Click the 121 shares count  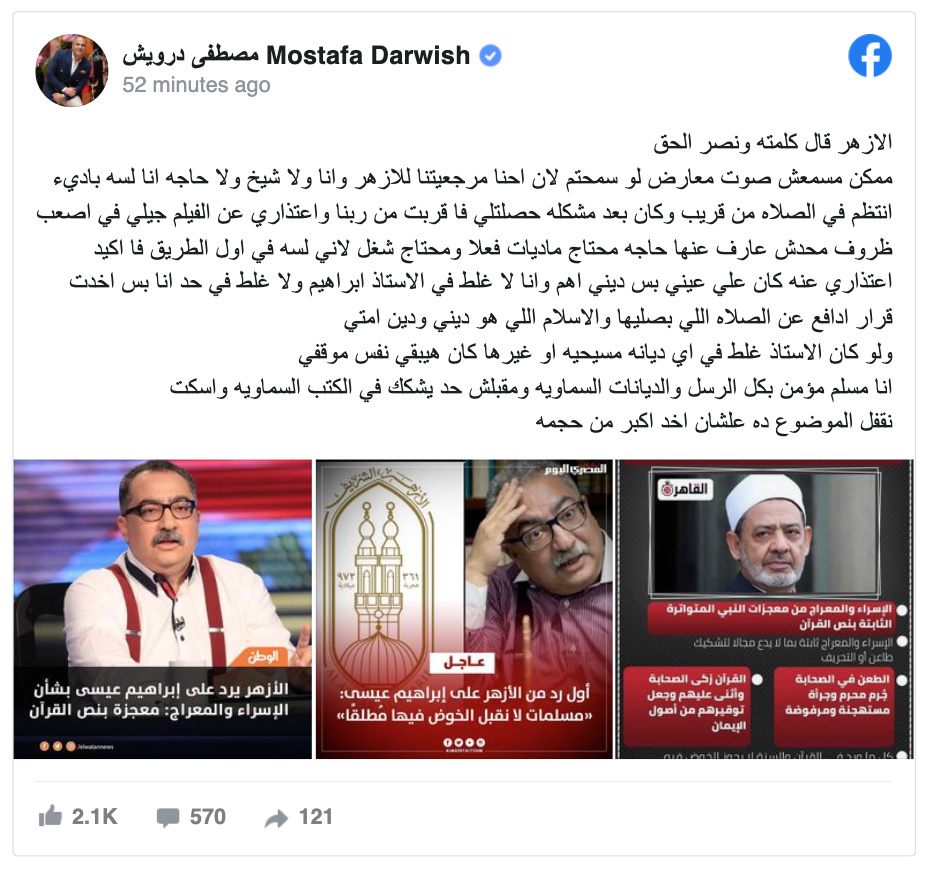pos(316,817)
